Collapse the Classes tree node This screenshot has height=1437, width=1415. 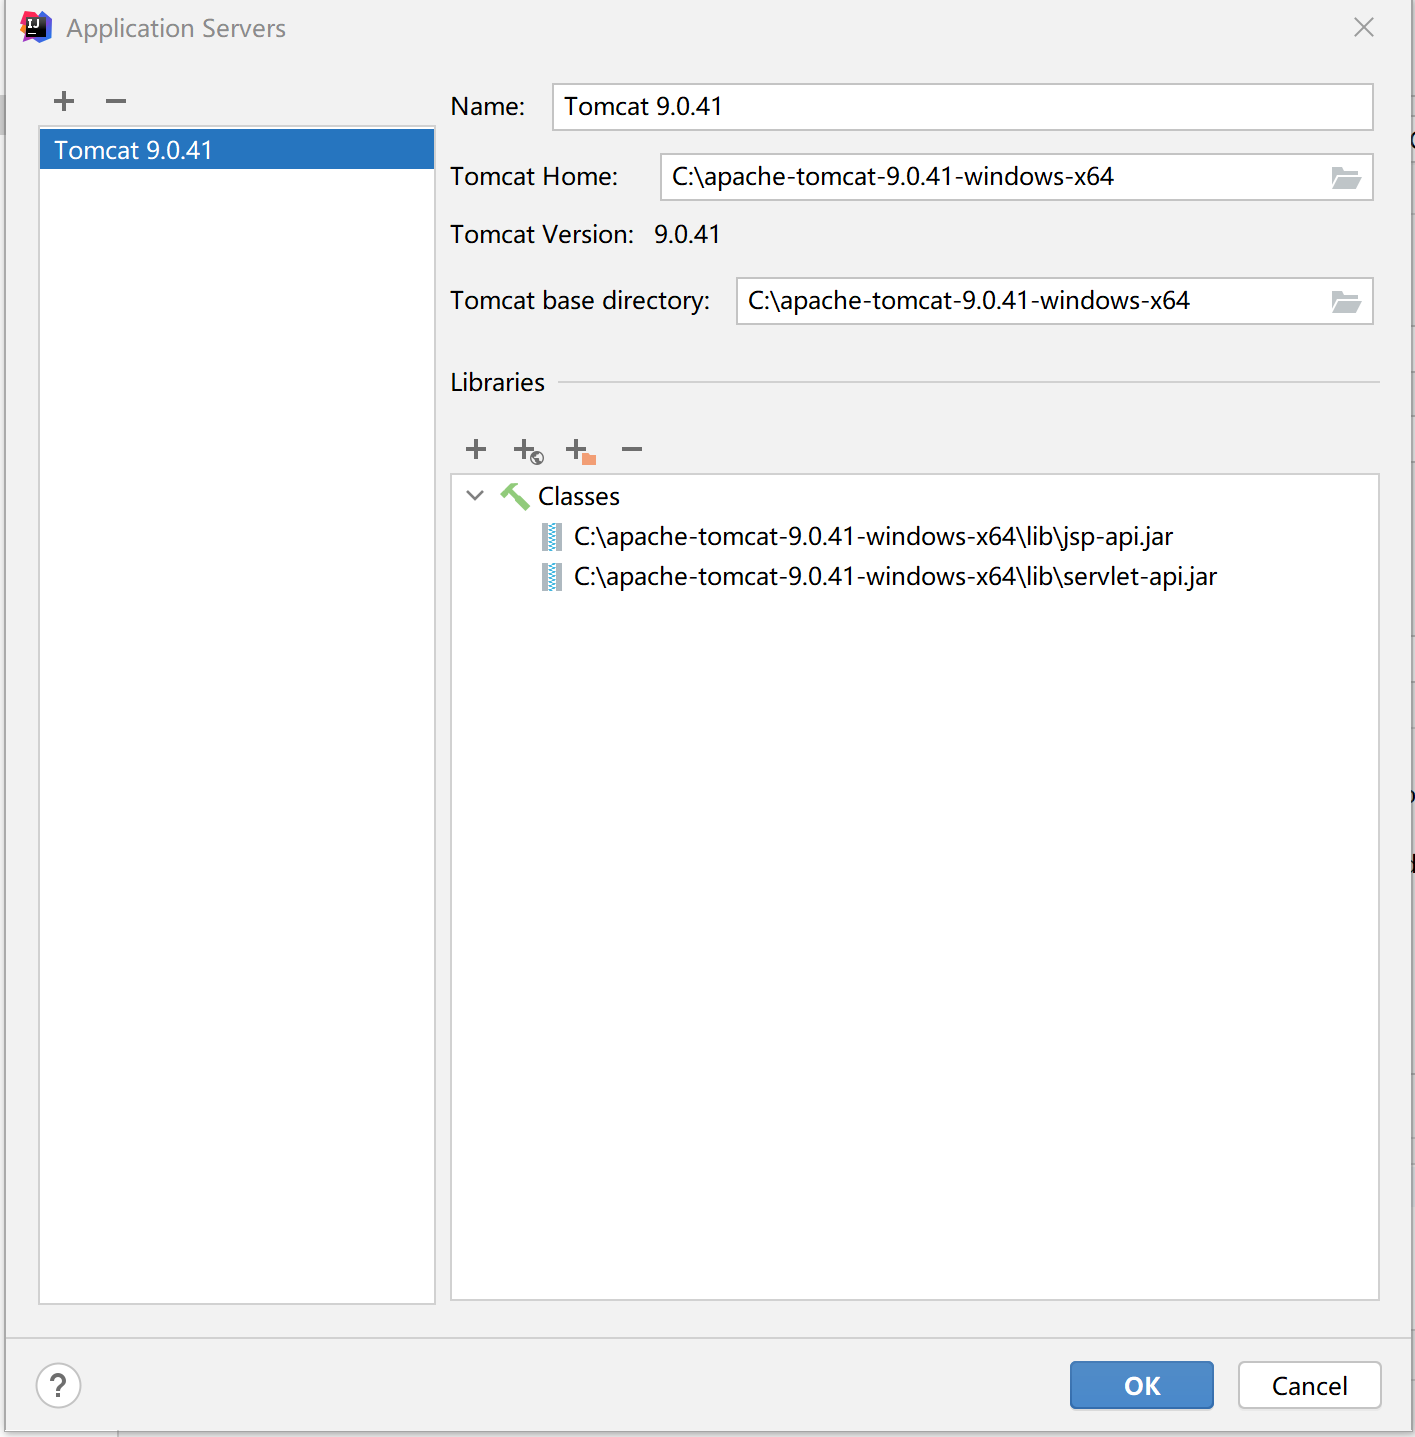coord(475,495)
